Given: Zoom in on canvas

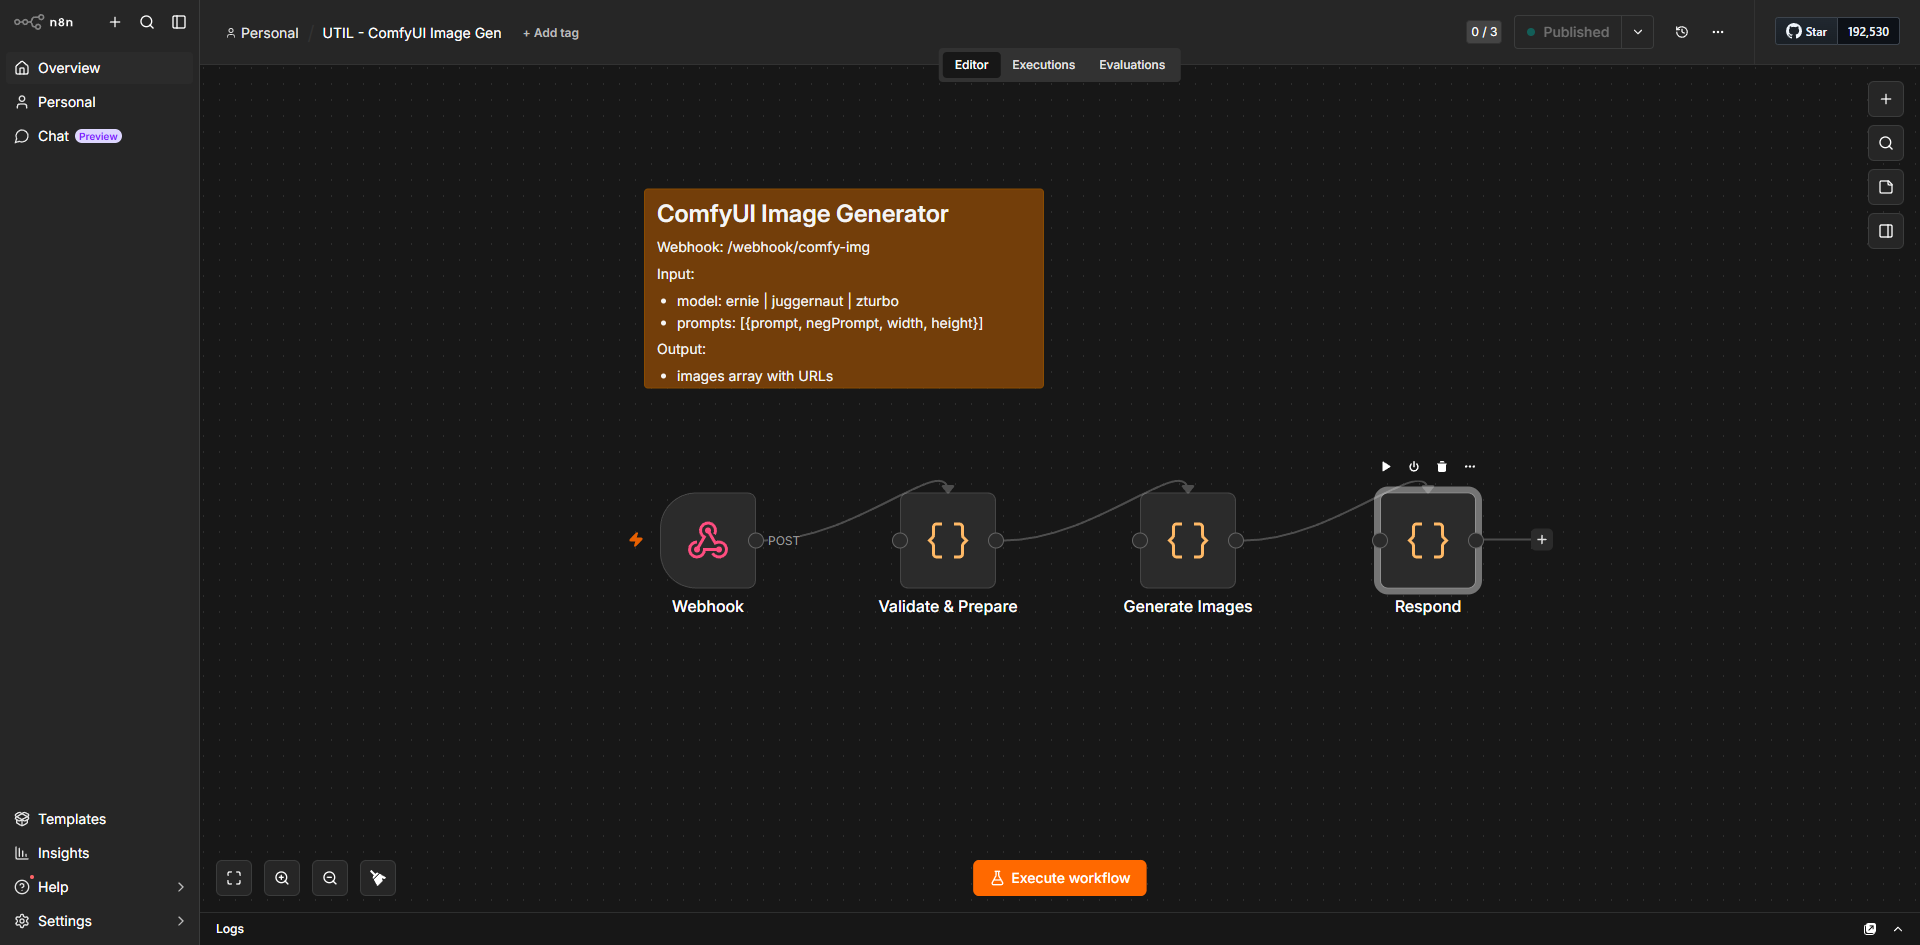Looking at the screenshot, I should coord(282,878).
